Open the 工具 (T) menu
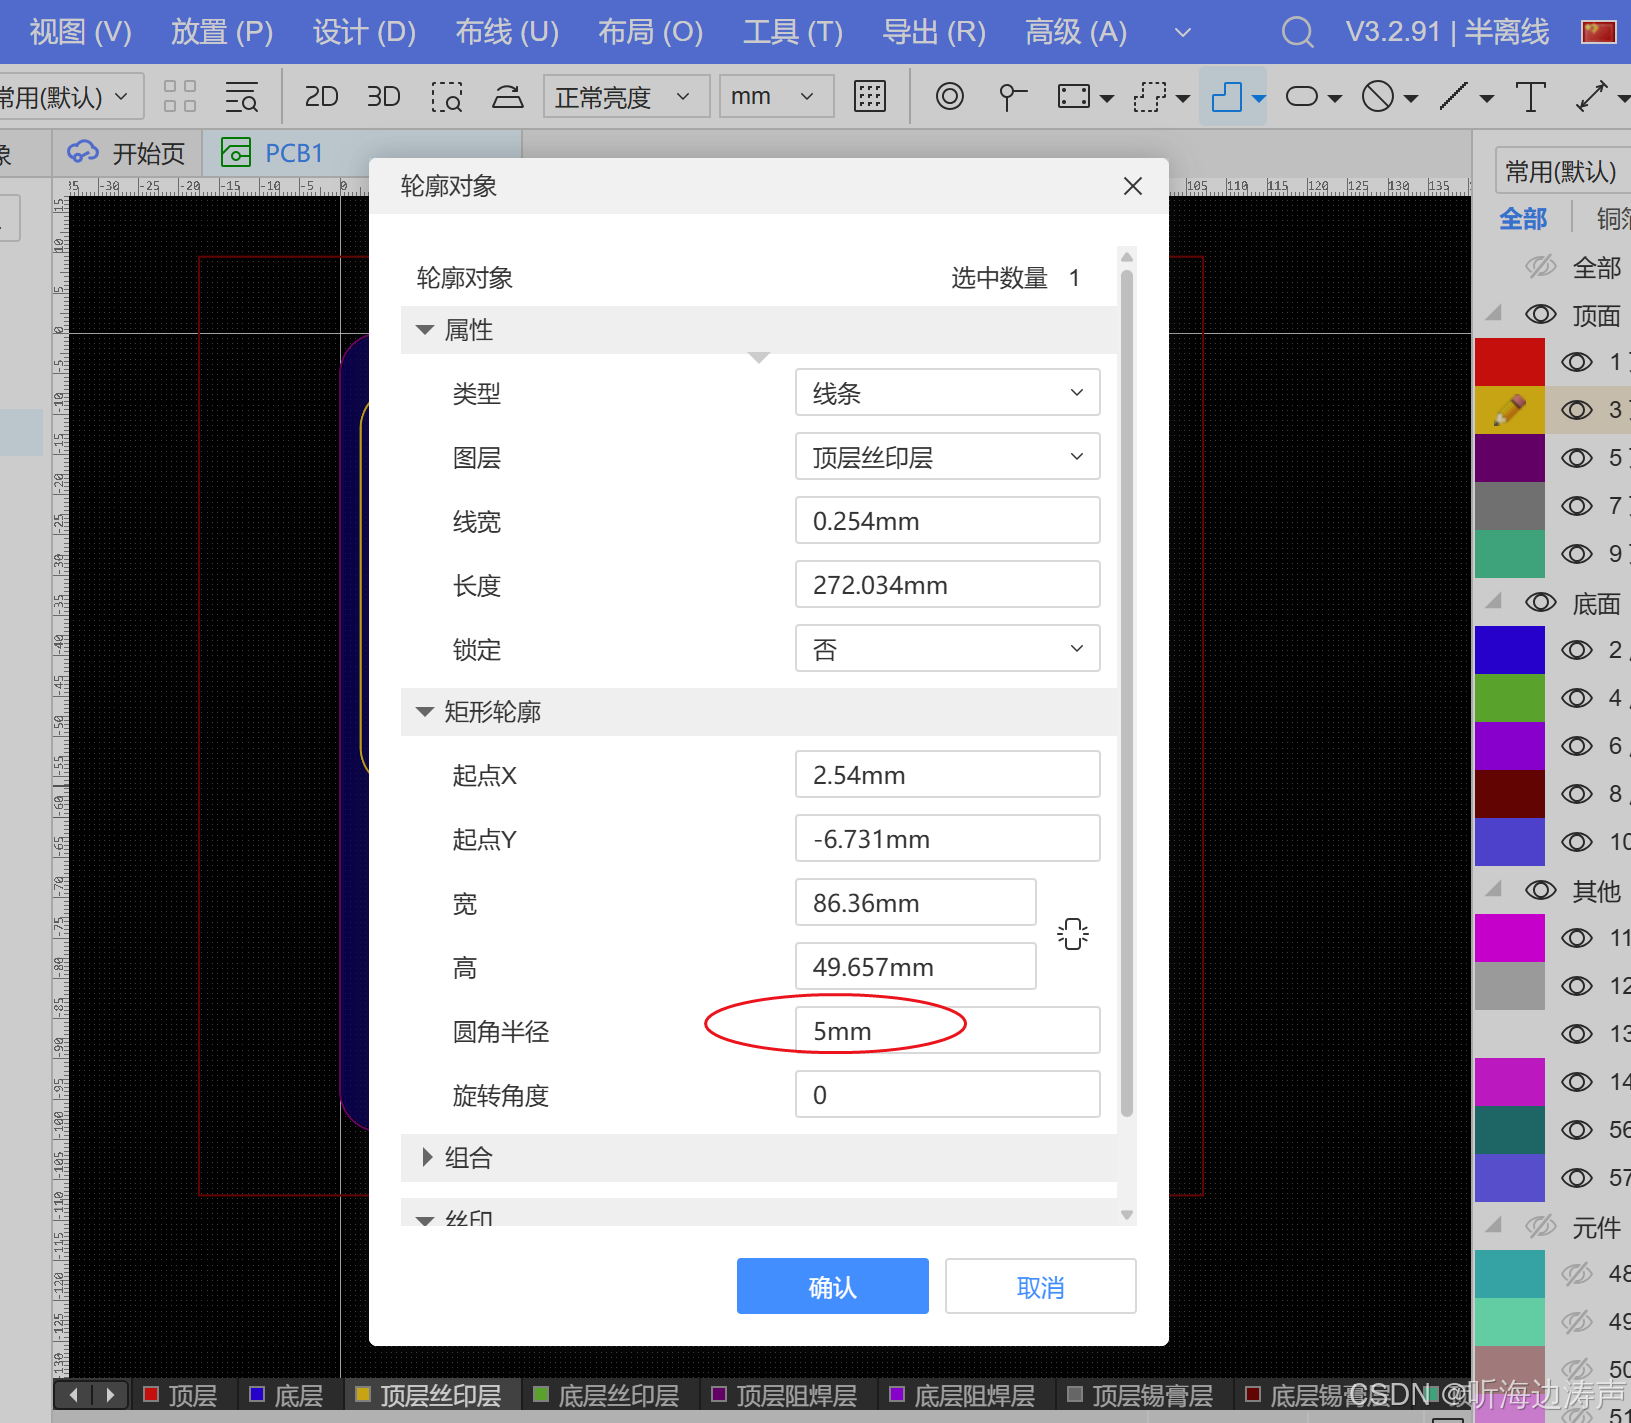Image resolution: width=1631 pixels, height=1423 pixels. (x=793, y=32)
